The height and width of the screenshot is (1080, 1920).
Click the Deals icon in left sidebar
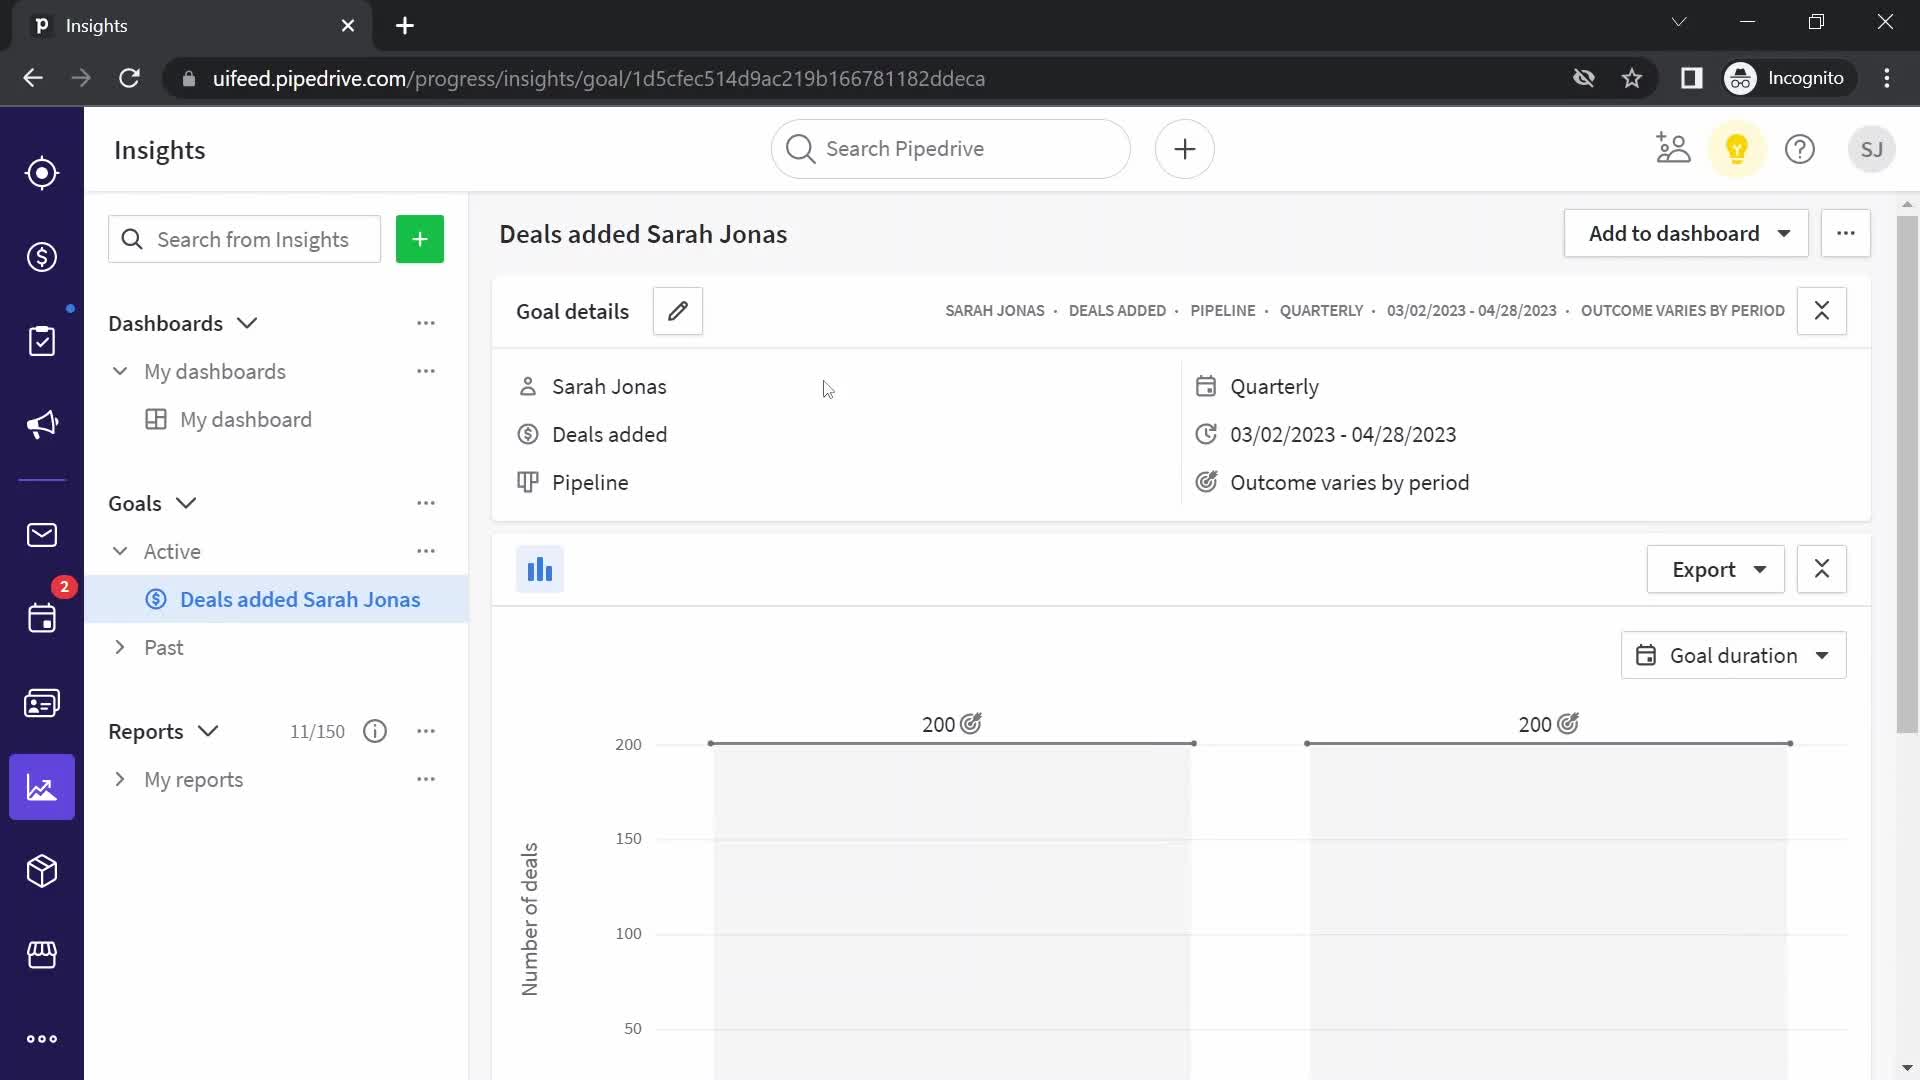(x=42, y=257)
